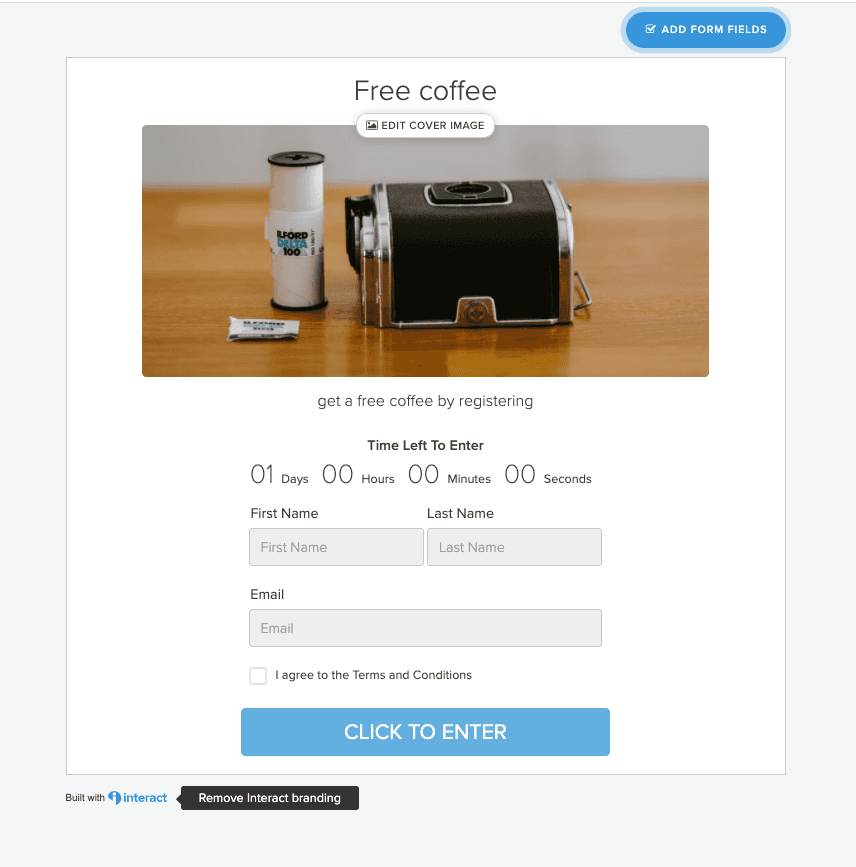Click the picture icon in Edit Cover Image
The image size is (856, 867).
[372, 126]
